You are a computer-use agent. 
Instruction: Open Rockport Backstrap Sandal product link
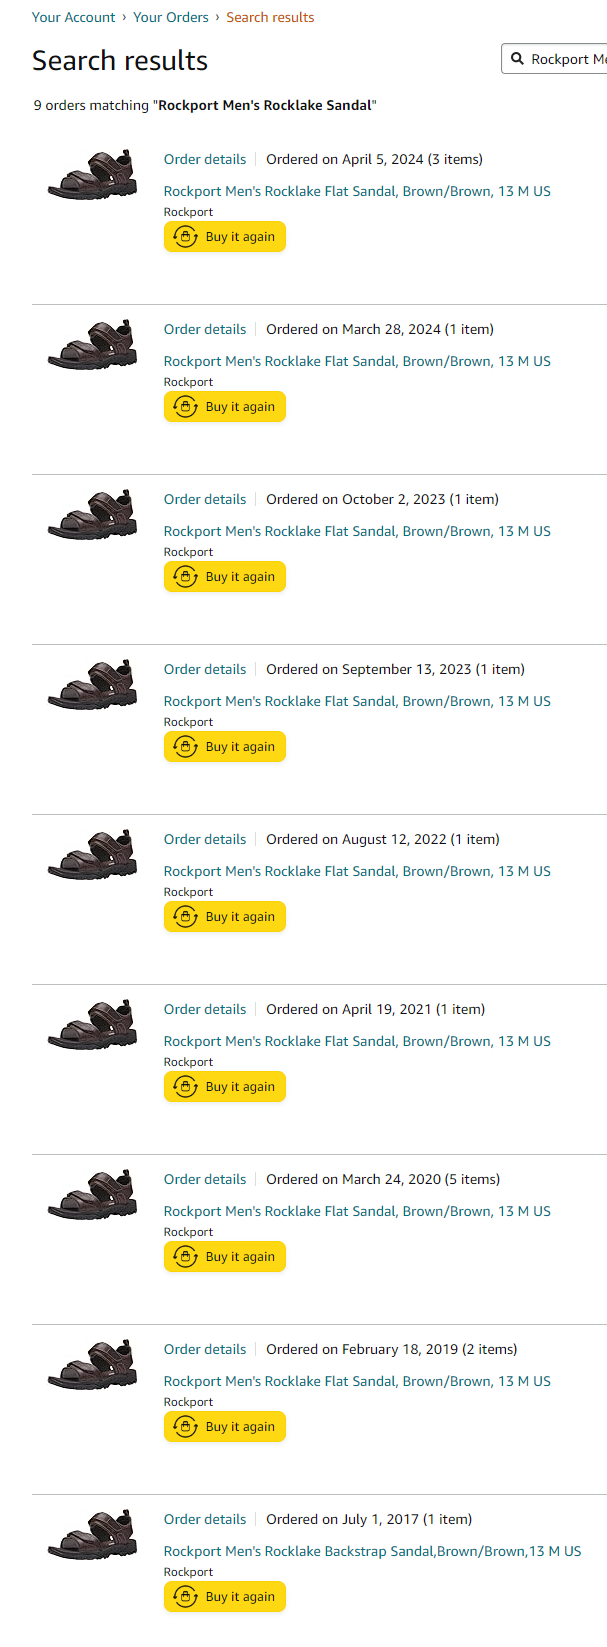(372, 1551)
